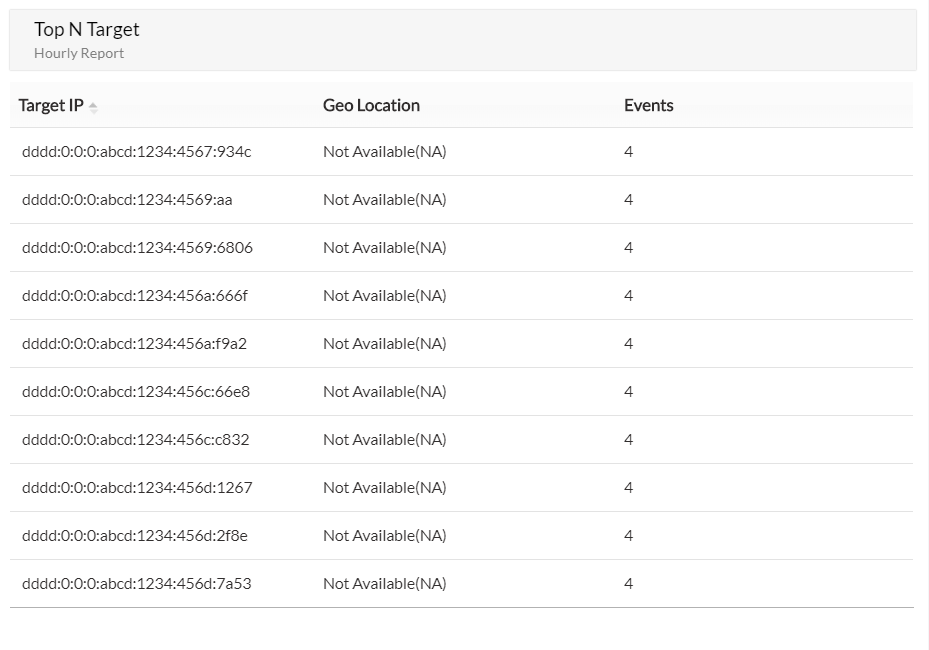Click the IP address ending in 456c:66e8

click(x=136, y=392)
